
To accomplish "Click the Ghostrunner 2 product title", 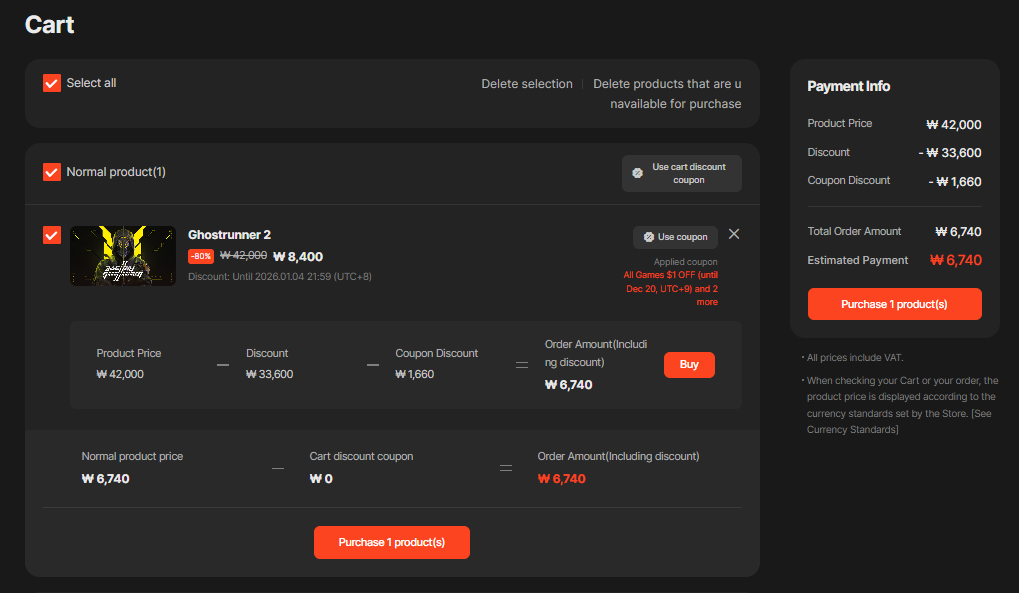I will (229, 235).
